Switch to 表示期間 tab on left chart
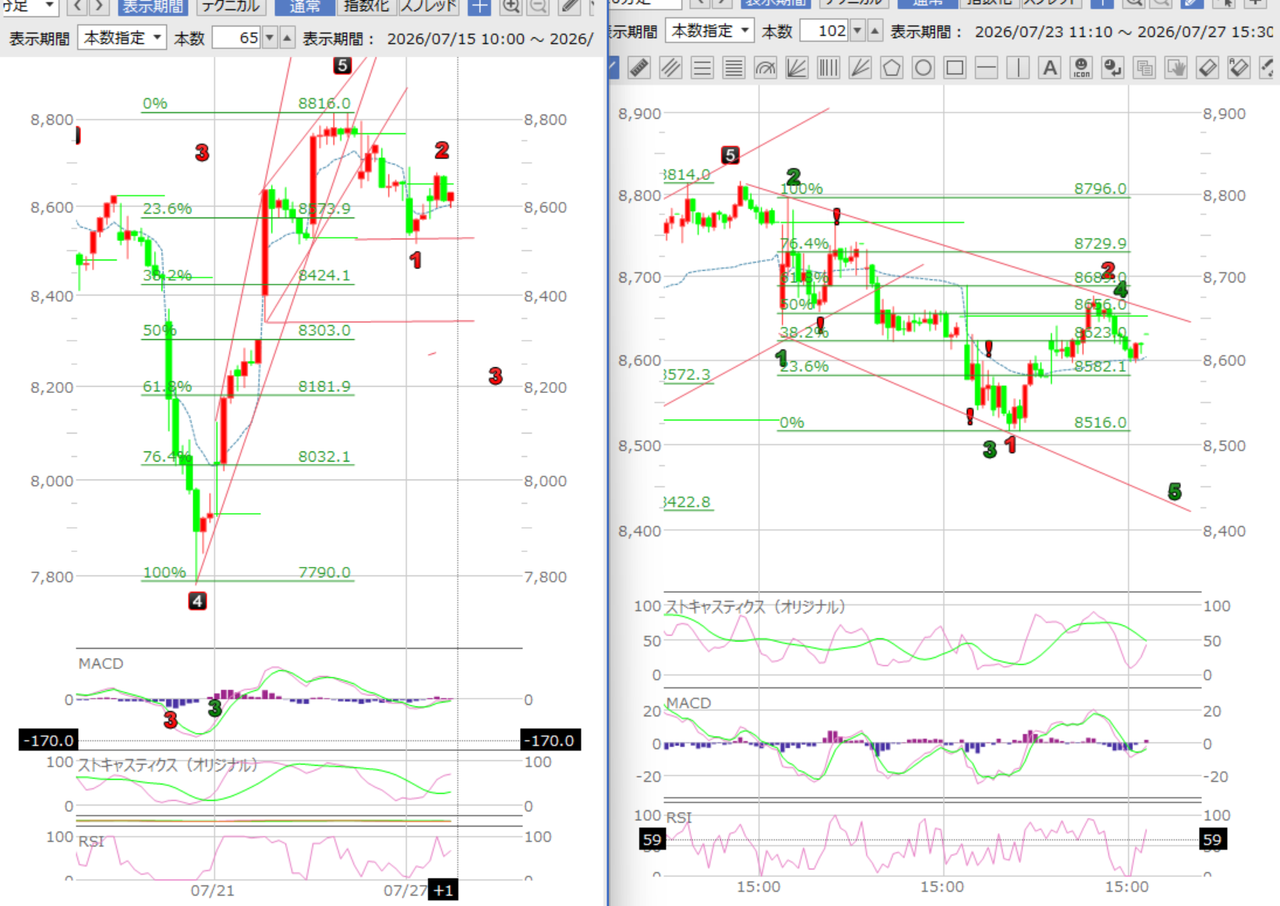The image size is (1280, 906). pyautogui.click(x=152, y=5)
